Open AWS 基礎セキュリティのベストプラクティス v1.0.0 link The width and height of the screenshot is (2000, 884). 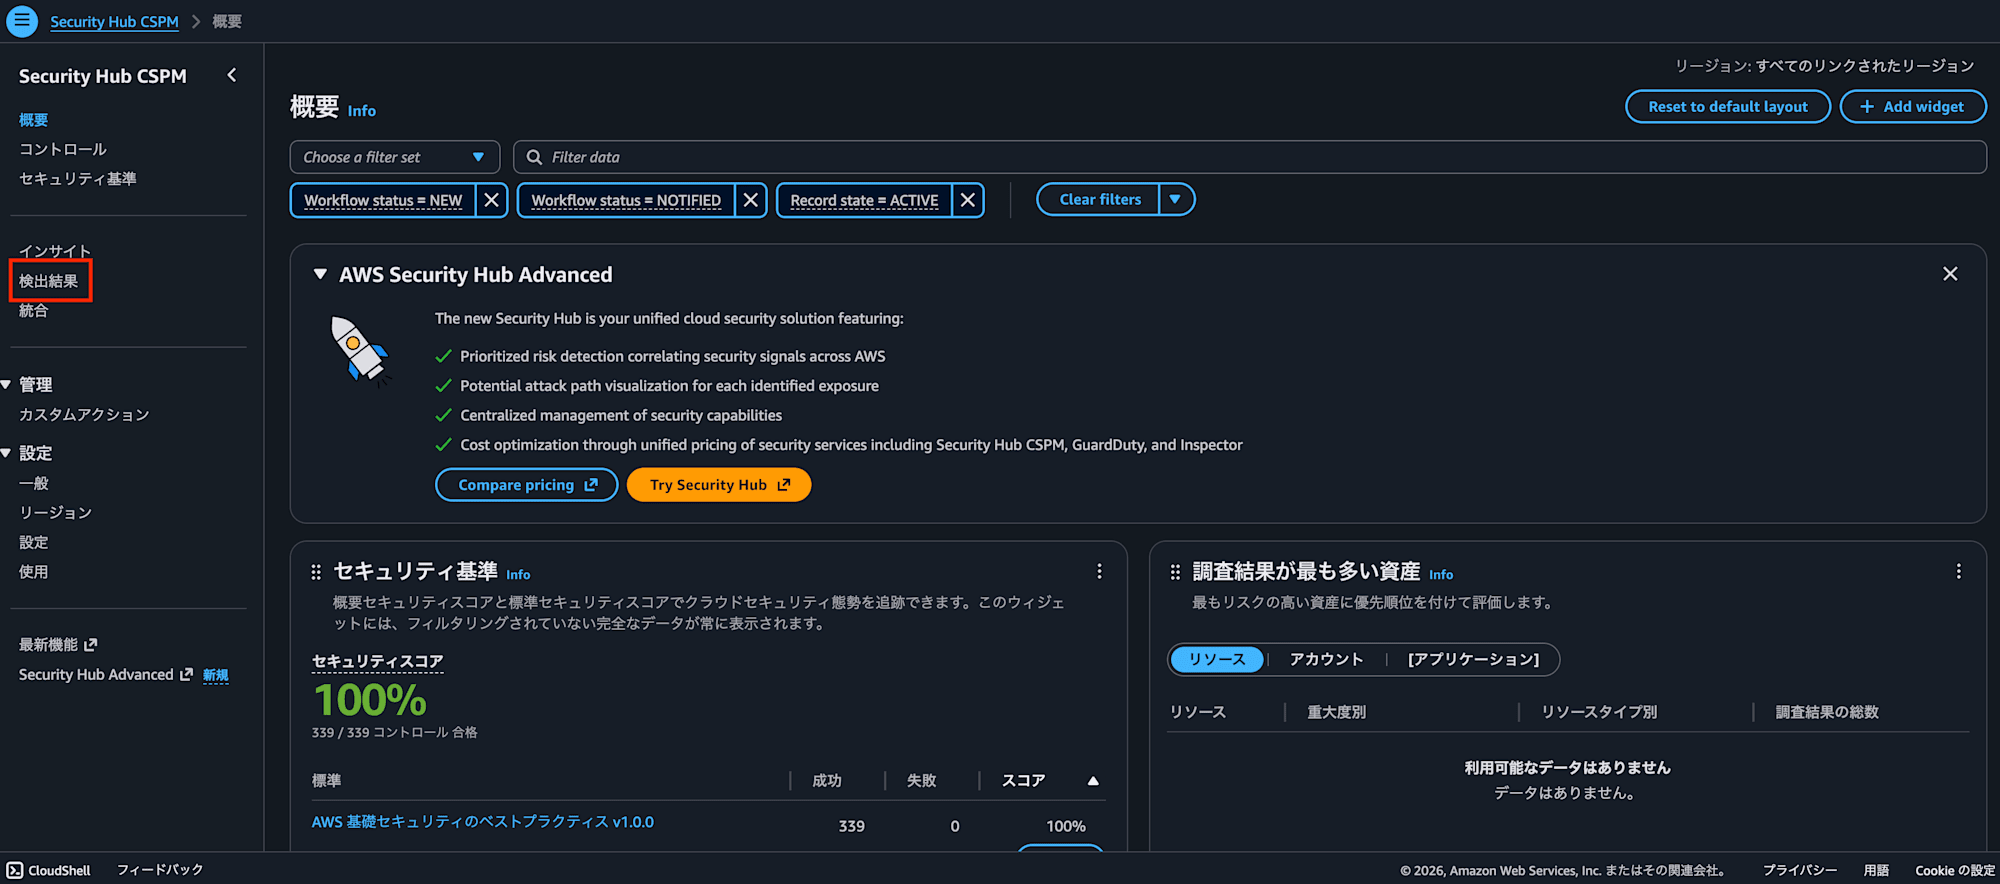click(x=483, y=822)
